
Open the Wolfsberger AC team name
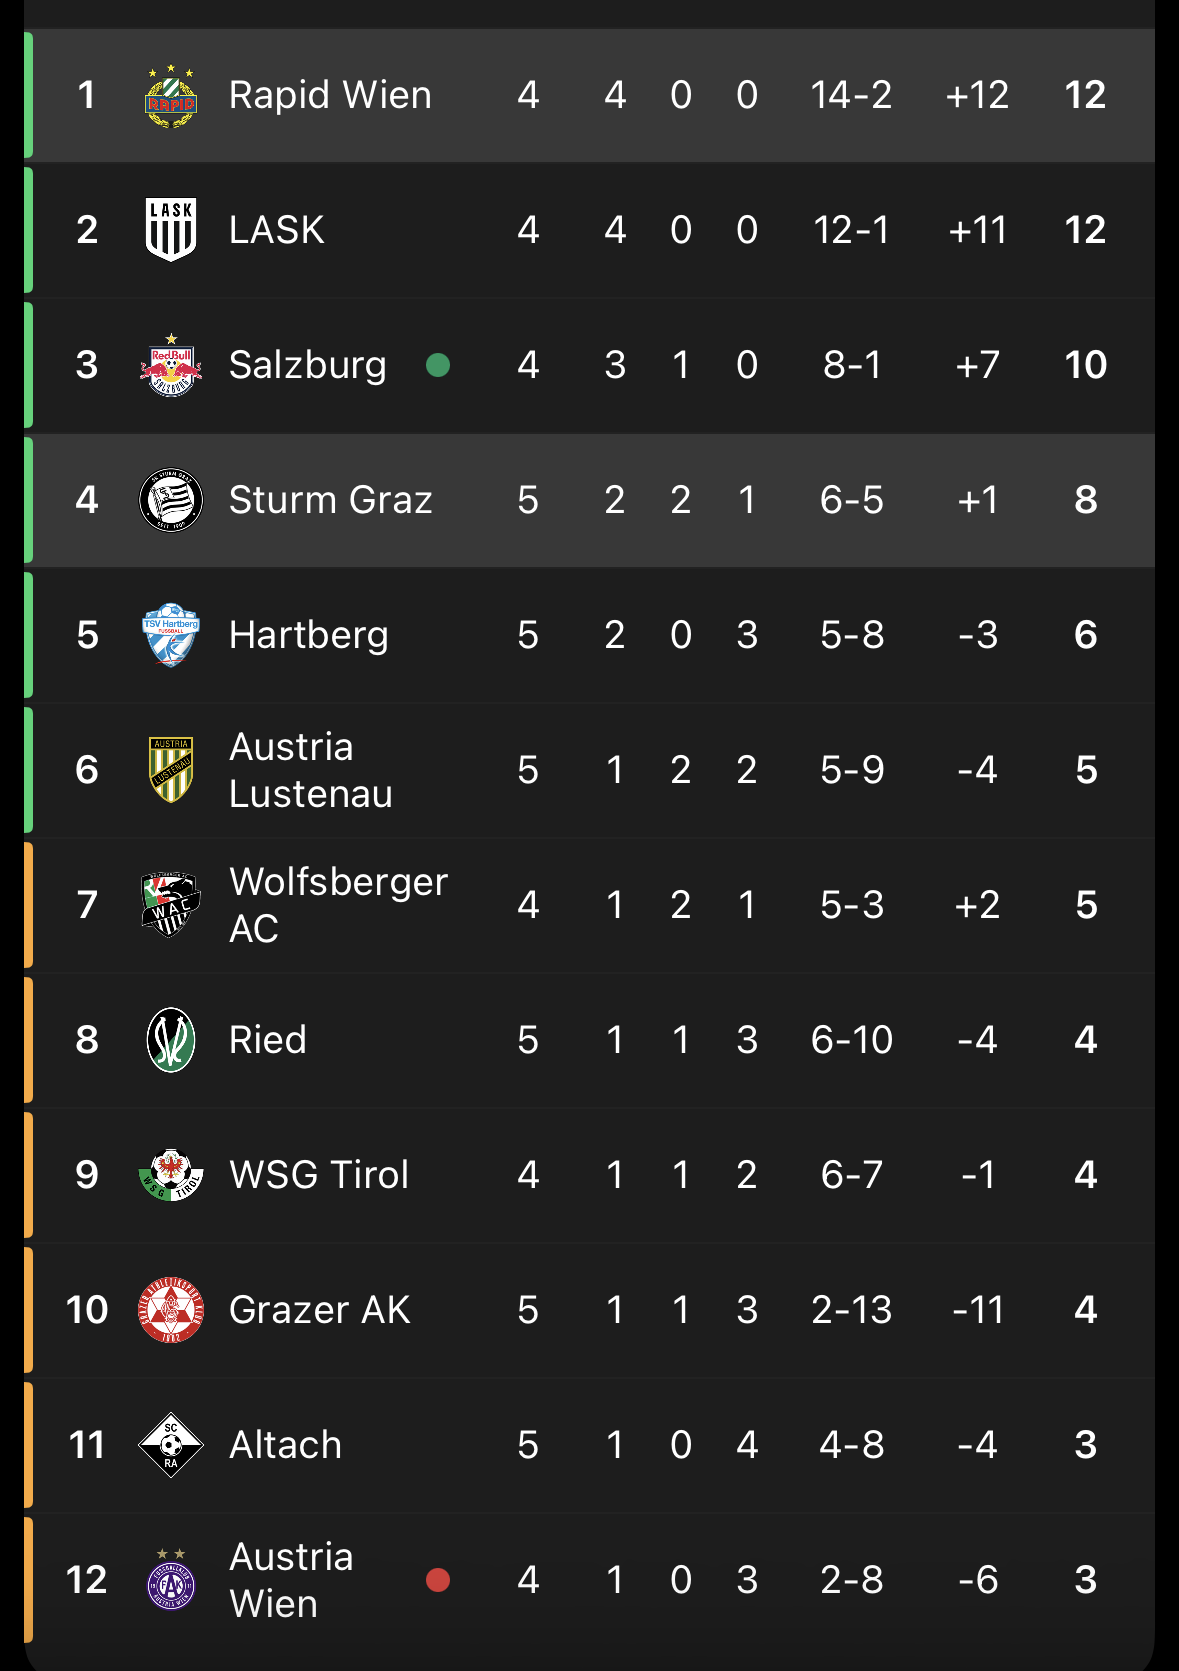[x=338, y=905]
